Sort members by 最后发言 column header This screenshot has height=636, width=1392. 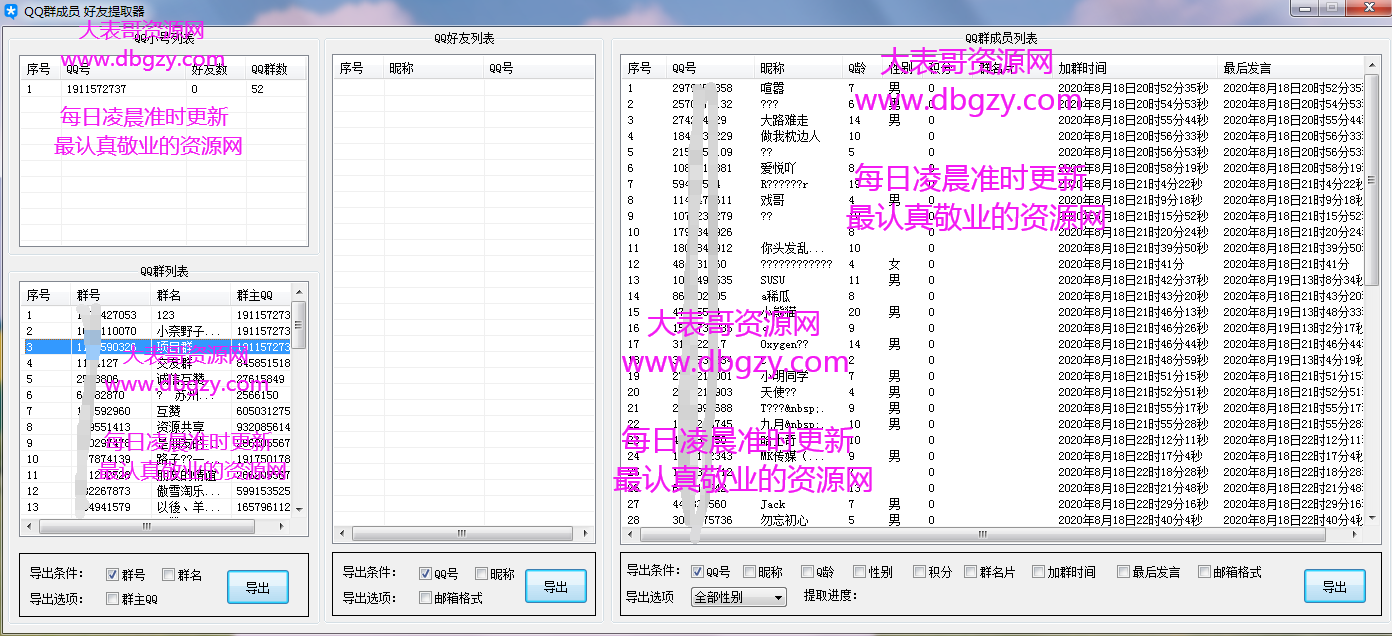[x=1247, y=68]
